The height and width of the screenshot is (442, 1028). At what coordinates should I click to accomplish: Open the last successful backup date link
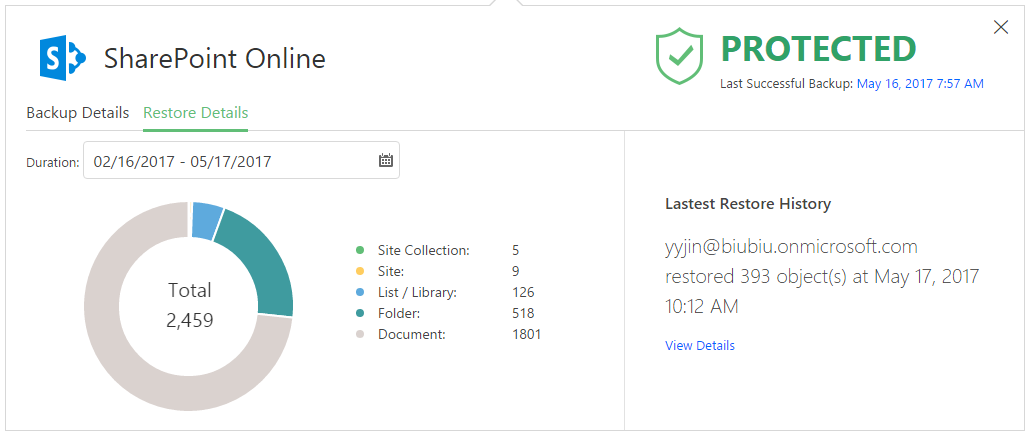920,84
